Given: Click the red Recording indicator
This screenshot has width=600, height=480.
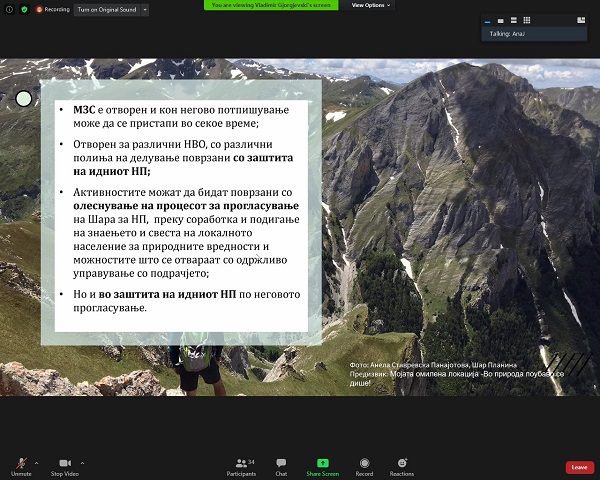Looking at the screenshot, I should click(53, 9).
